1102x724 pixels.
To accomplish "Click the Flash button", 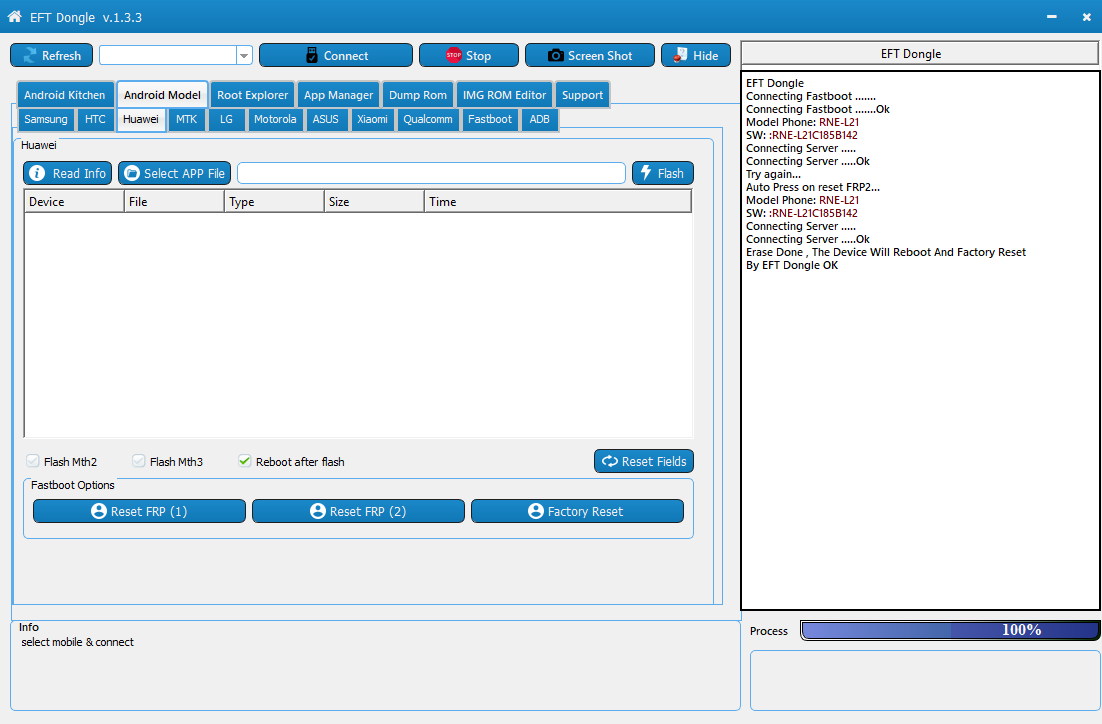I will [663, 173].
